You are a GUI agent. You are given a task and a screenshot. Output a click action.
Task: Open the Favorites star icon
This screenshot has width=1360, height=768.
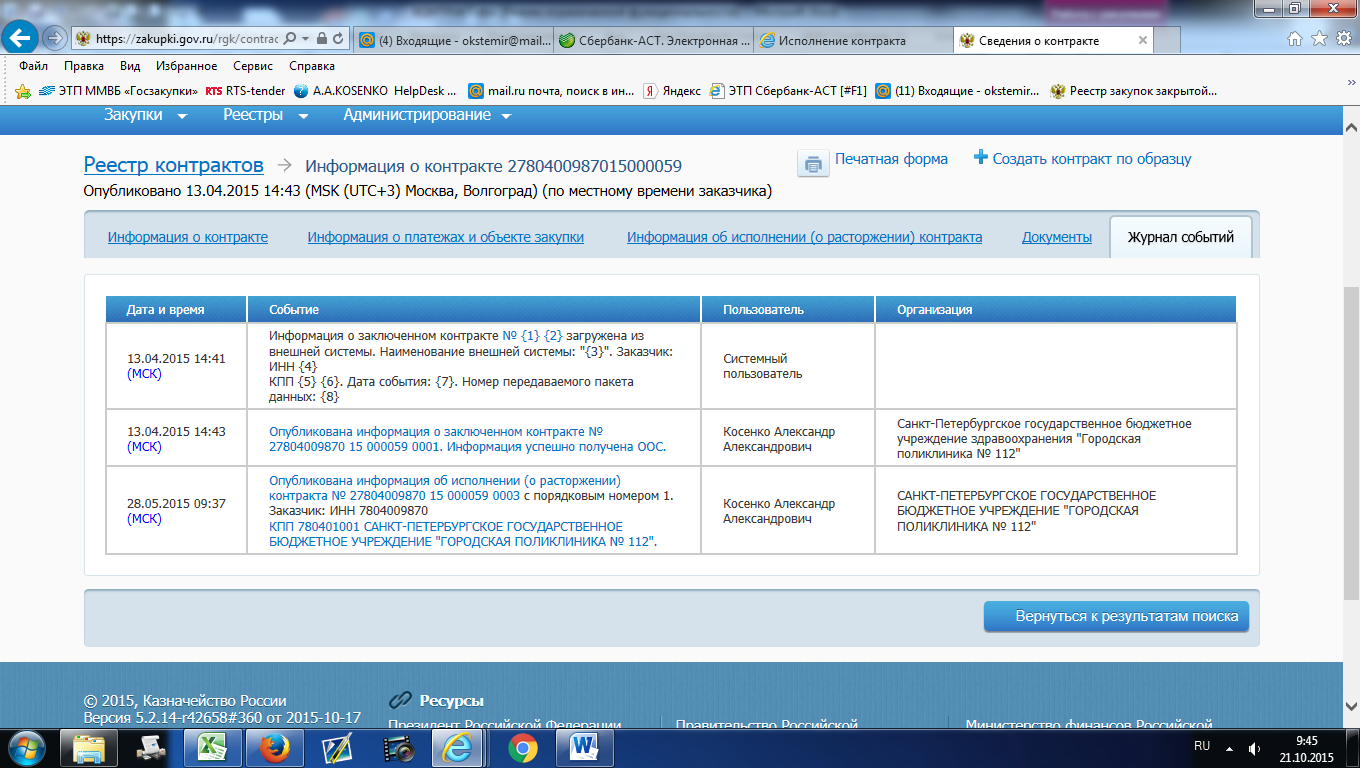pyautogui.click(x=1318, y=39)
